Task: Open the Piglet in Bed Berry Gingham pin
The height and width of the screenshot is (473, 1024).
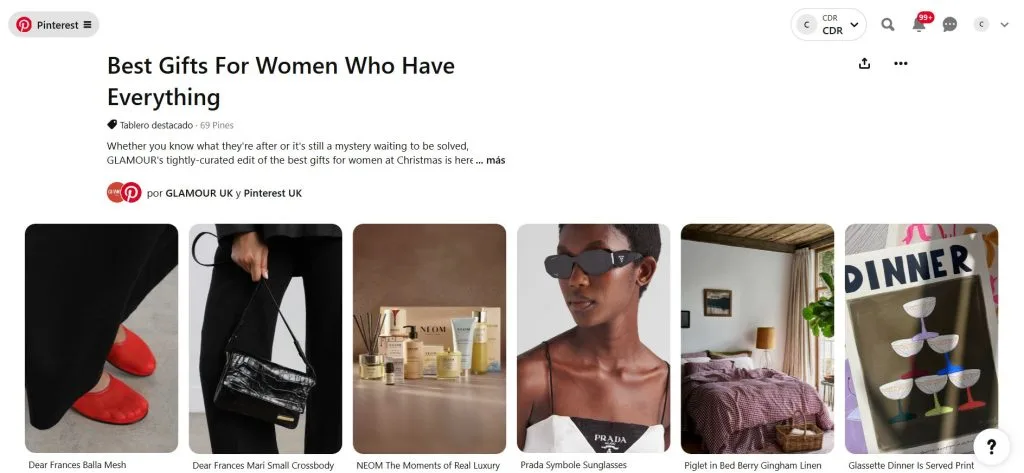Action: (758, 338)
